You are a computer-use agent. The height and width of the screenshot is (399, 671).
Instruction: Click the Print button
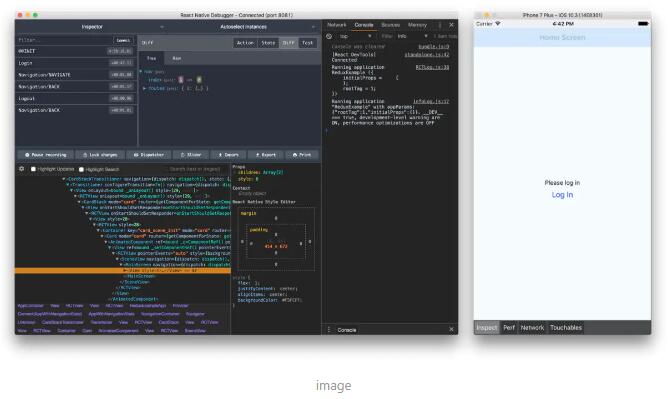coord(302,155)
